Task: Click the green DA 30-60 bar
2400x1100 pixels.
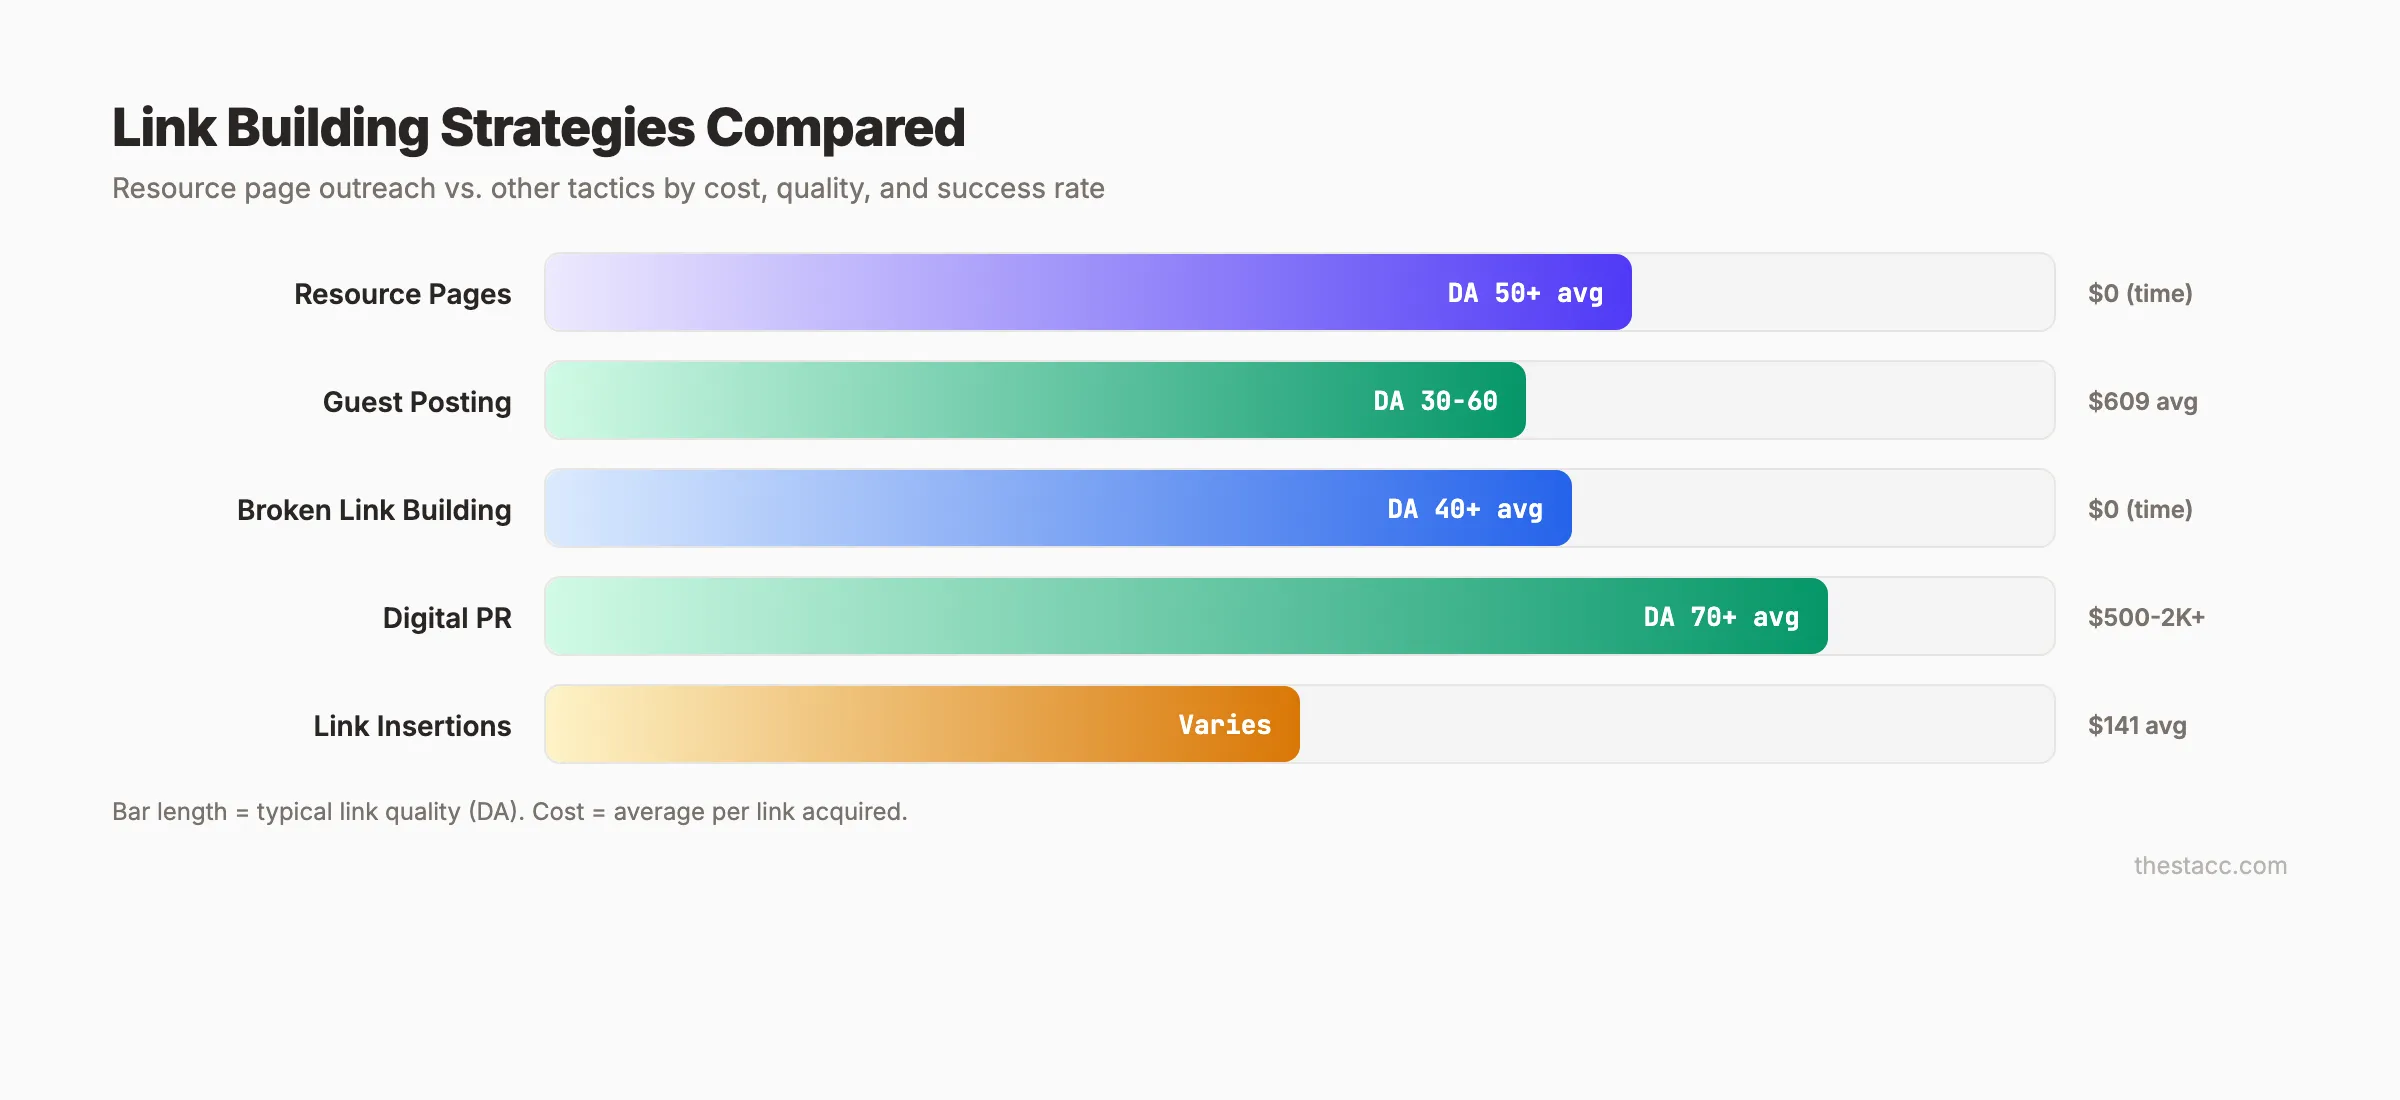Action: click(x=1035, y=400)
